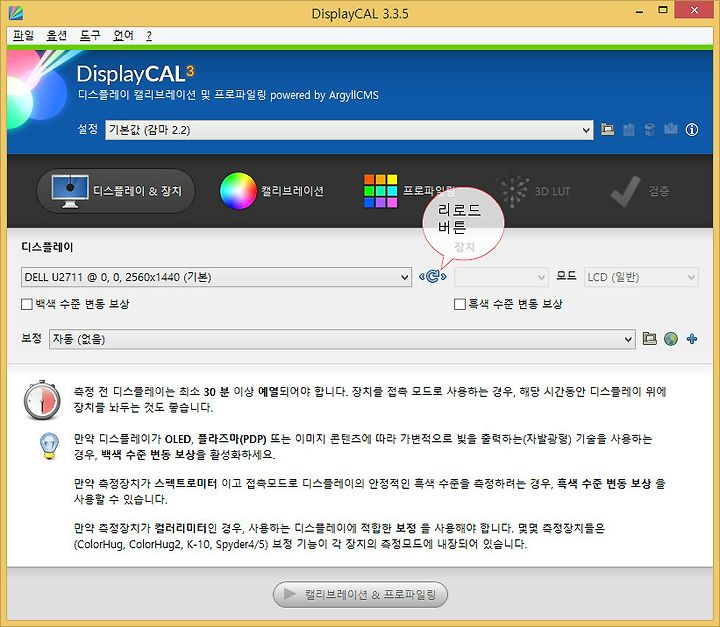Click the DisplayCAL logo text in header
The width and height of the screenshot is (720, 627).
point(135,73)
